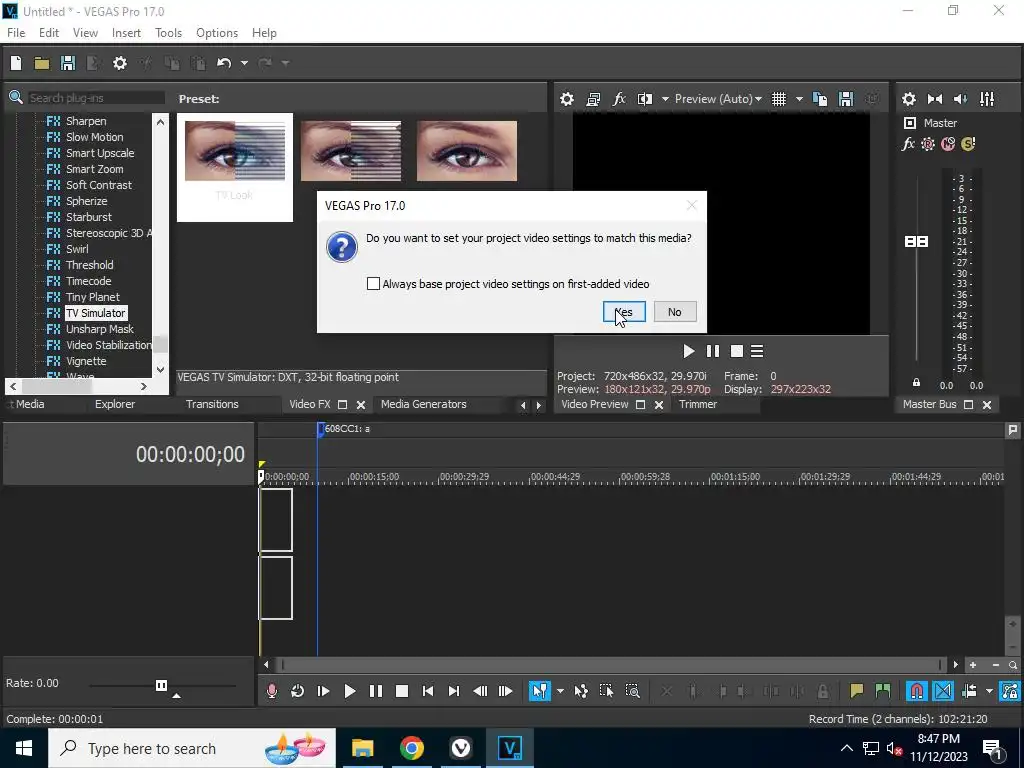Viewport: 1024px width, 768px height.
Task: Show hidden icons in the system tray
Action: (x=846, y=748)
